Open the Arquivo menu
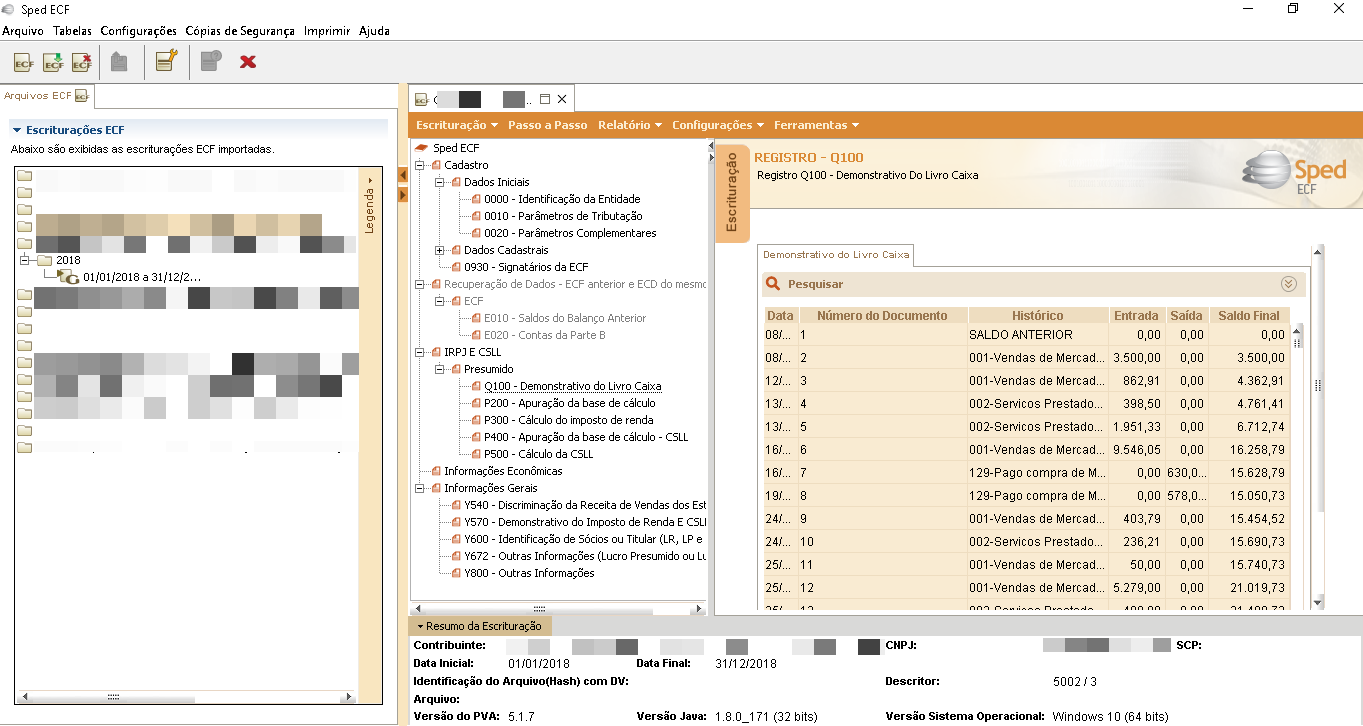Screen dimensions: 1363x726 (23, 31)
